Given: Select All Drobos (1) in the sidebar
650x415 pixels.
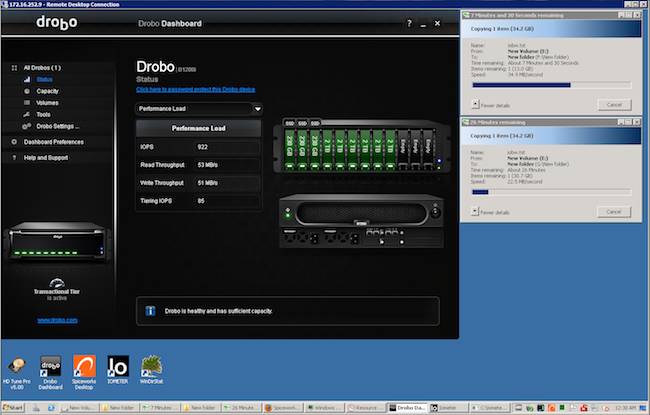Looking at the screenshot, I should coord(42,68).
